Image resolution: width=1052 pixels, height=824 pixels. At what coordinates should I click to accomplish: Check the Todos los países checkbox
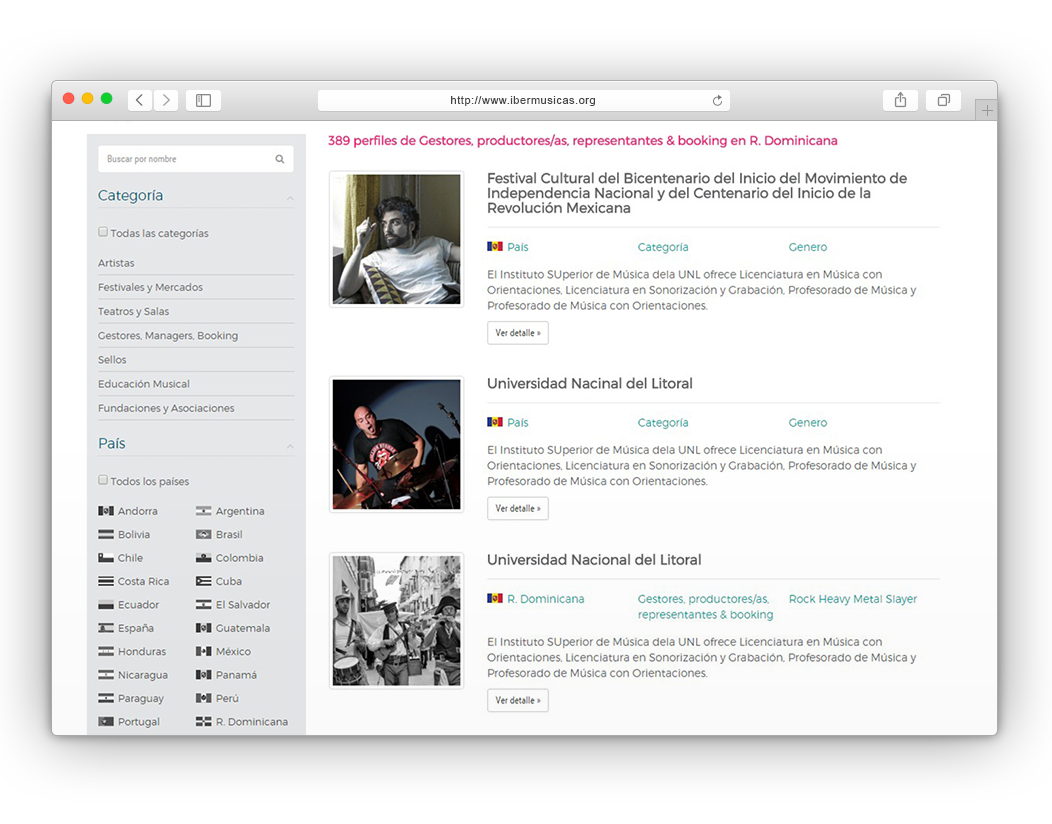point(103,480)
